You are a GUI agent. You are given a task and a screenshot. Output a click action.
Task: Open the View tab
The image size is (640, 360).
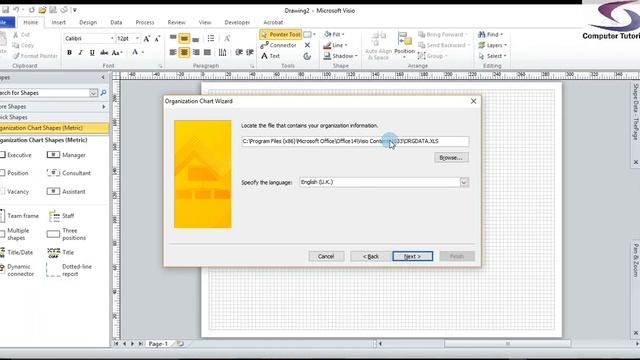pyautogui.click(x=205, y=22)
